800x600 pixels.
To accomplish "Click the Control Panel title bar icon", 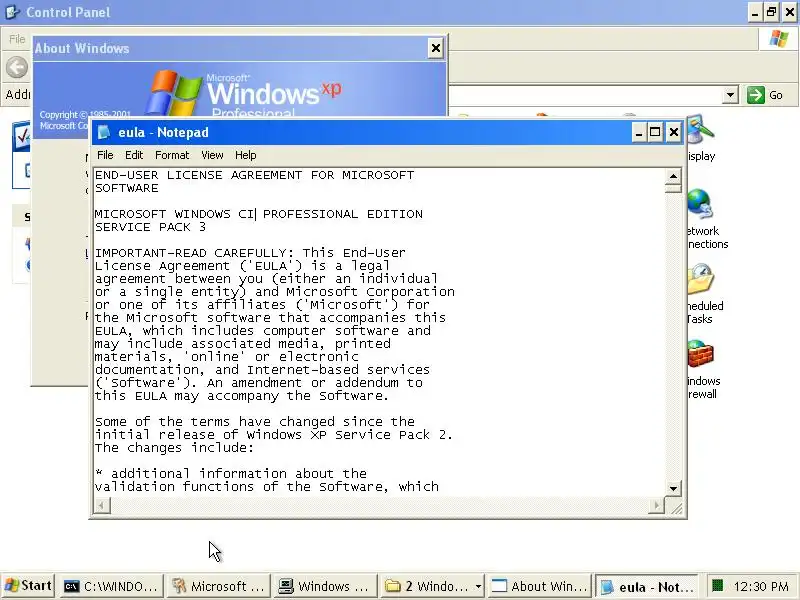I will point(13,12).
